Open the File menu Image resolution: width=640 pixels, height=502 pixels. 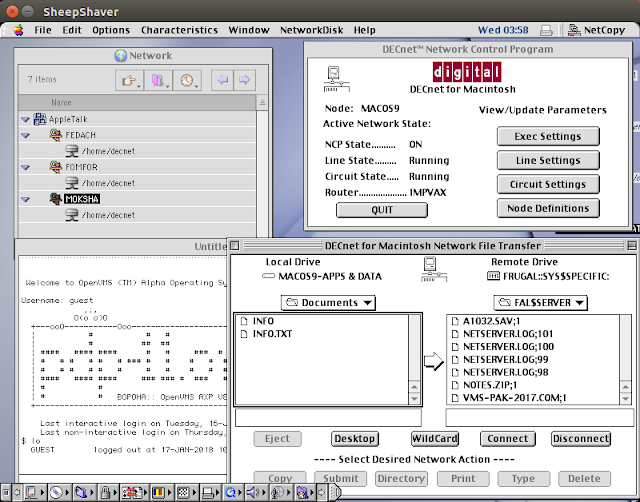[x=43, y=30]
